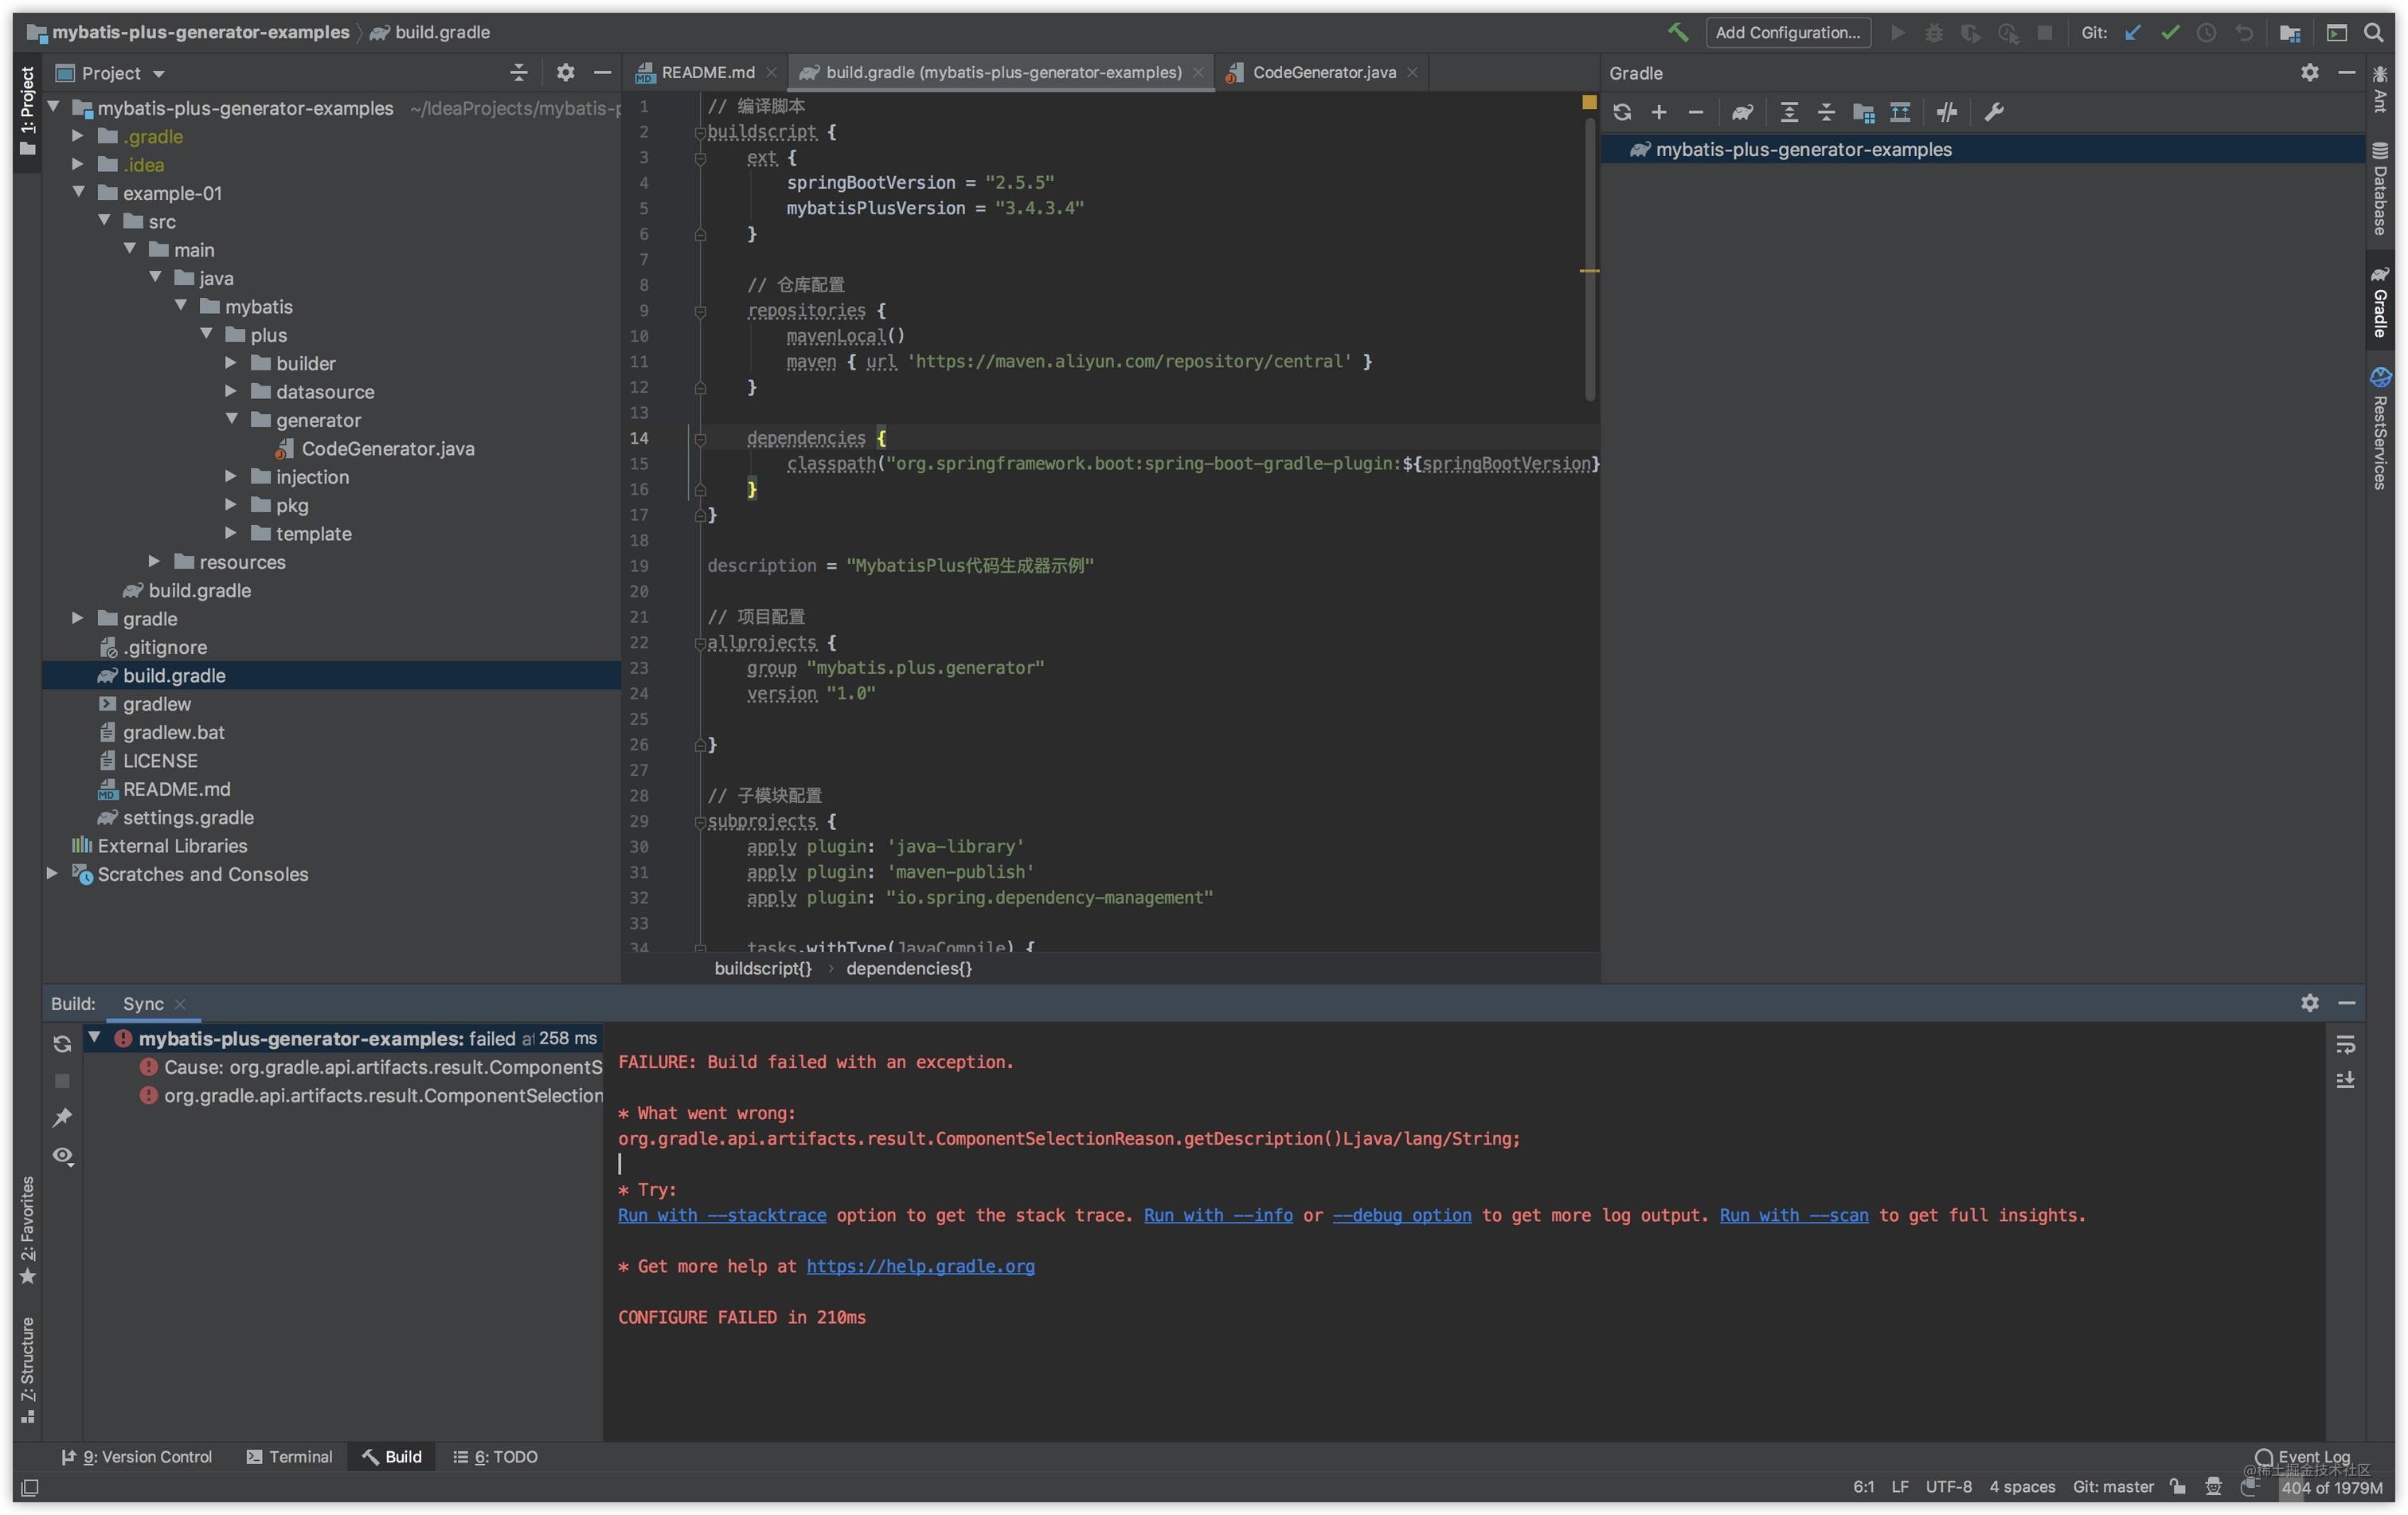Toggle offline mode in Gradle toolbar
Screen dimensions: 2408x1515
tap(1945, 112)
